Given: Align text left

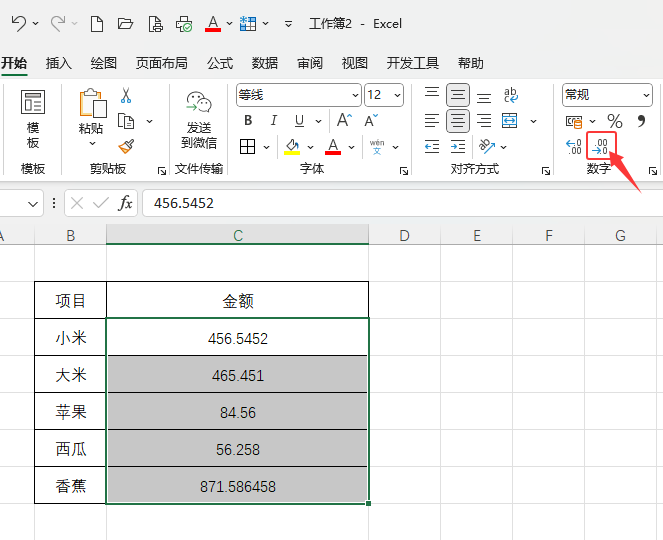Looking at the screenshot, I should point(432,121).
